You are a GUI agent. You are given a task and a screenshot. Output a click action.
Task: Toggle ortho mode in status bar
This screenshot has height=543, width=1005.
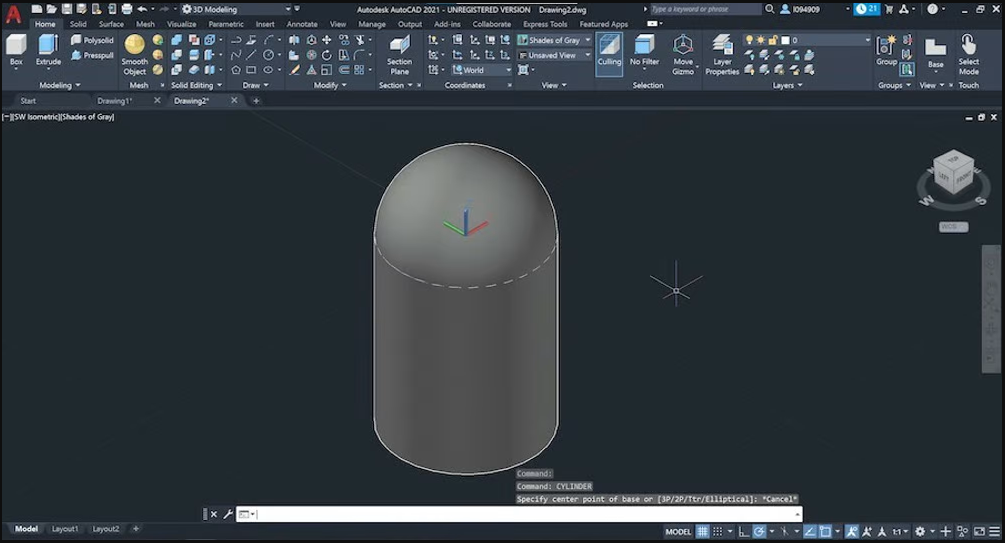click(x=743, y=531)
